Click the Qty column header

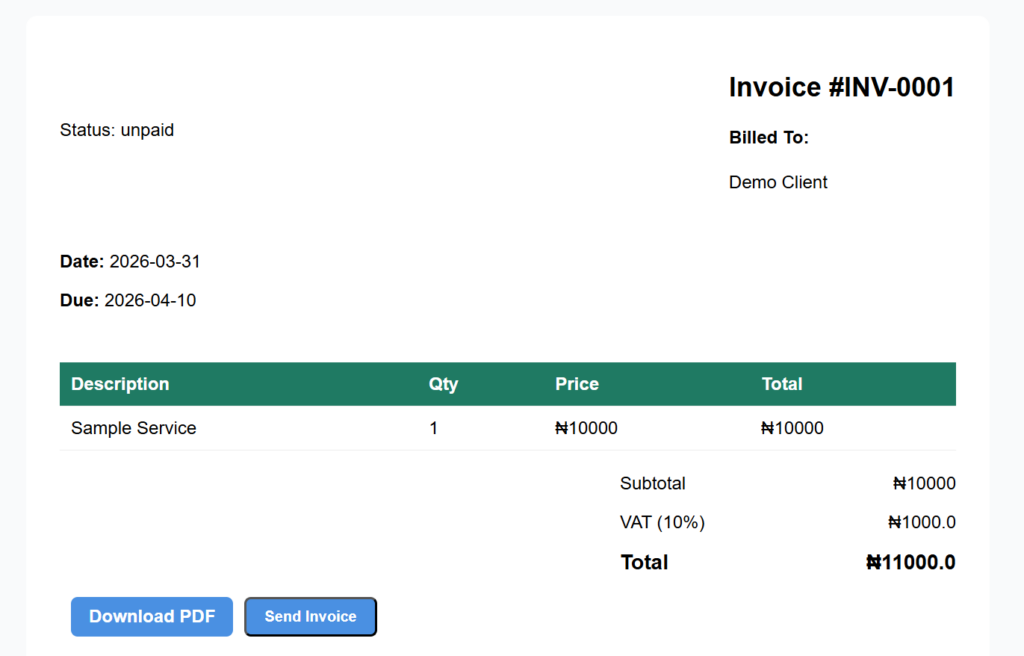point(443,384)
